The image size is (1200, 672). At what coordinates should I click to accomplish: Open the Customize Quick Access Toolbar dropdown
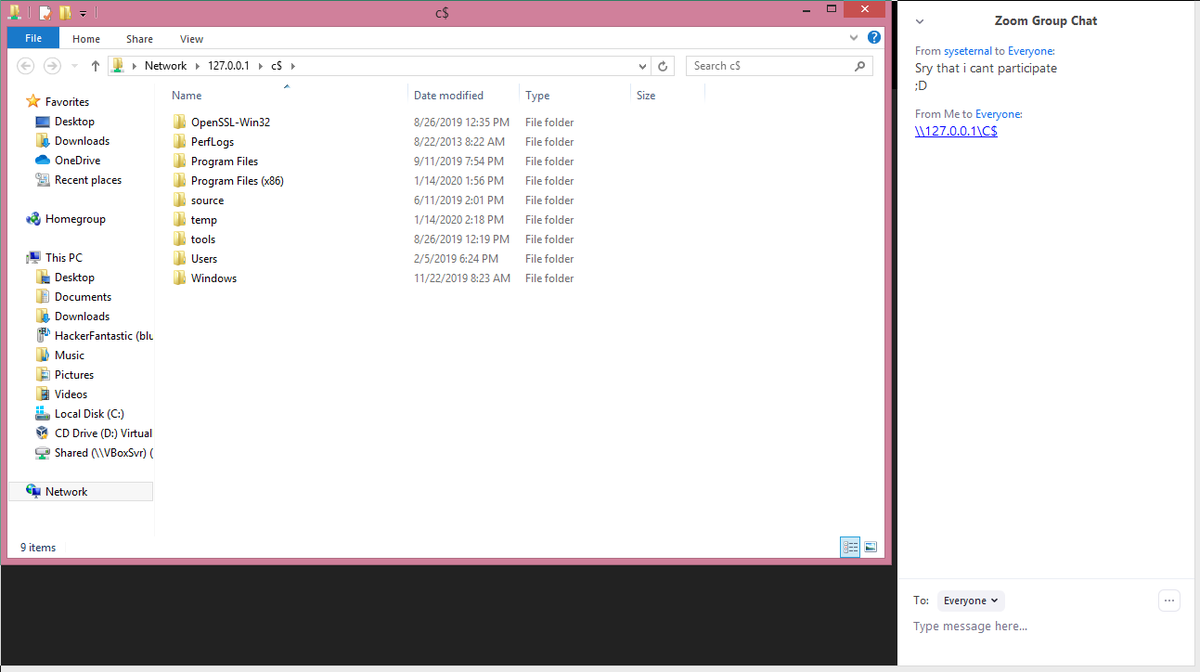(83, 13)
